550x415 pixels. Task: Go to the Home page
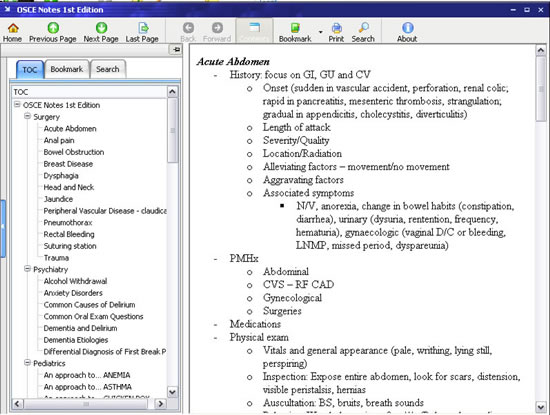coord(13,32)
